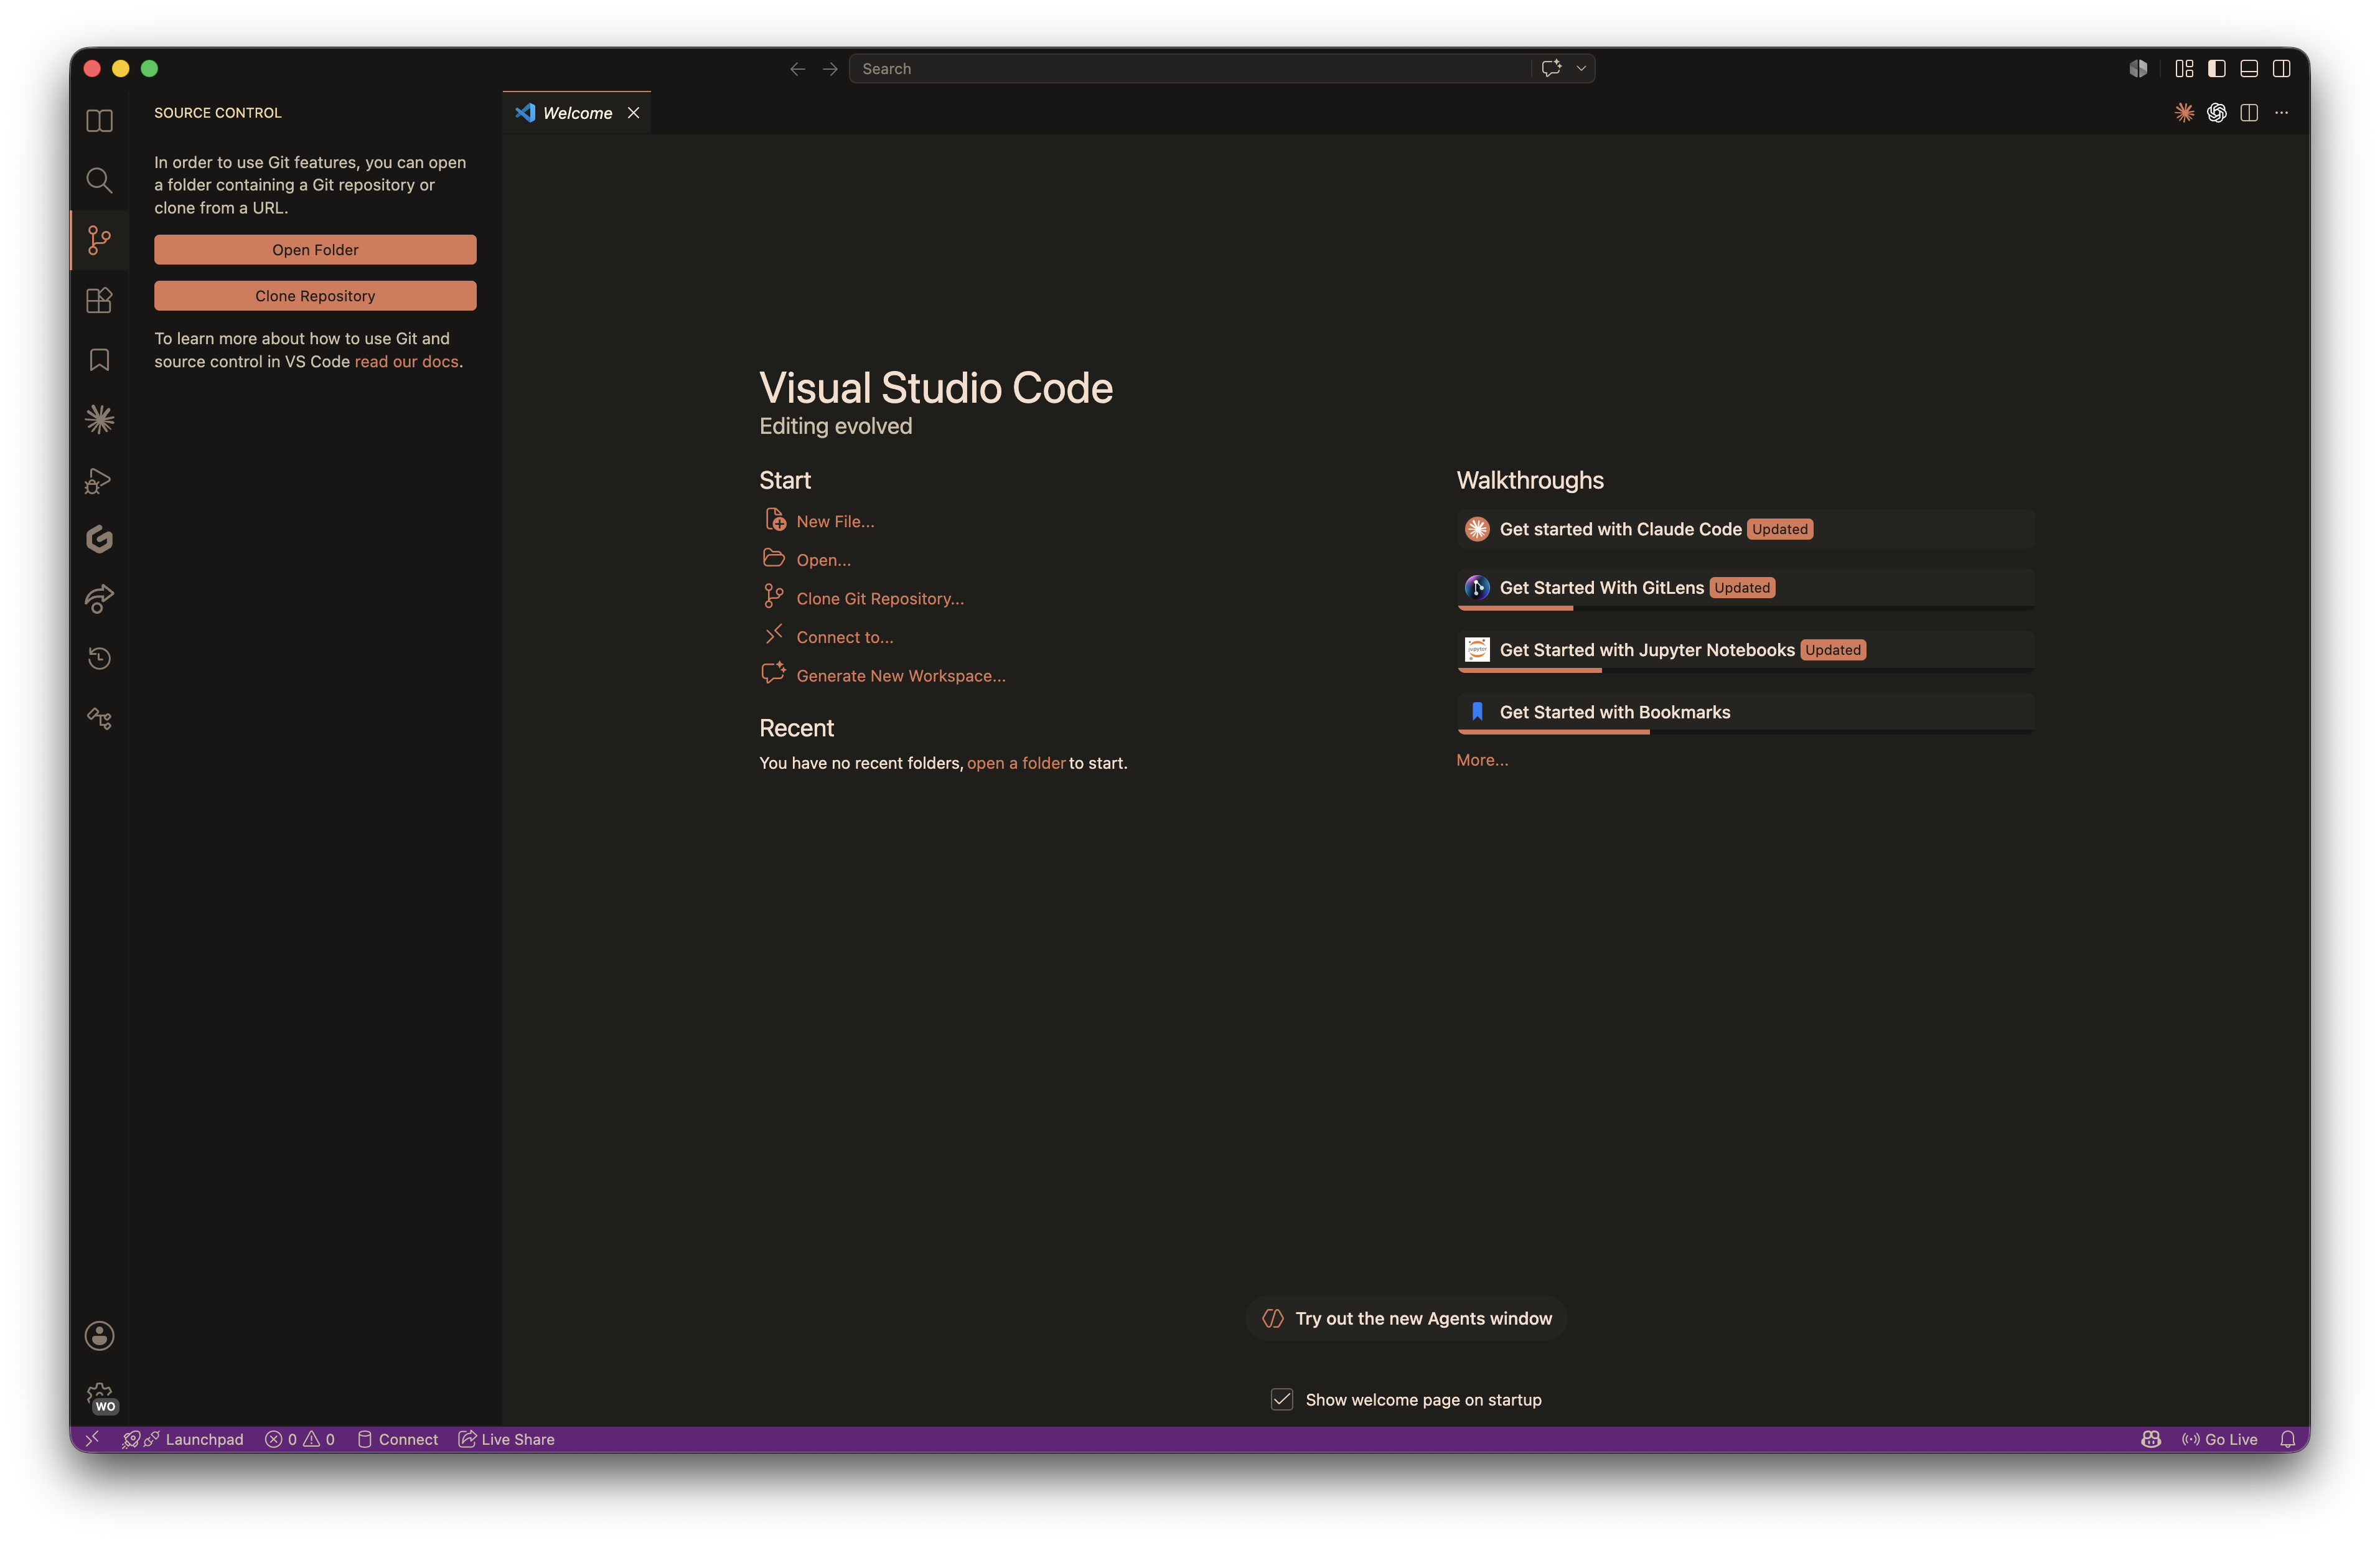Open the Copilot status icon in status bar
The height and width of the screenshot is (1545, 2380).
tap(2151, 1439)
